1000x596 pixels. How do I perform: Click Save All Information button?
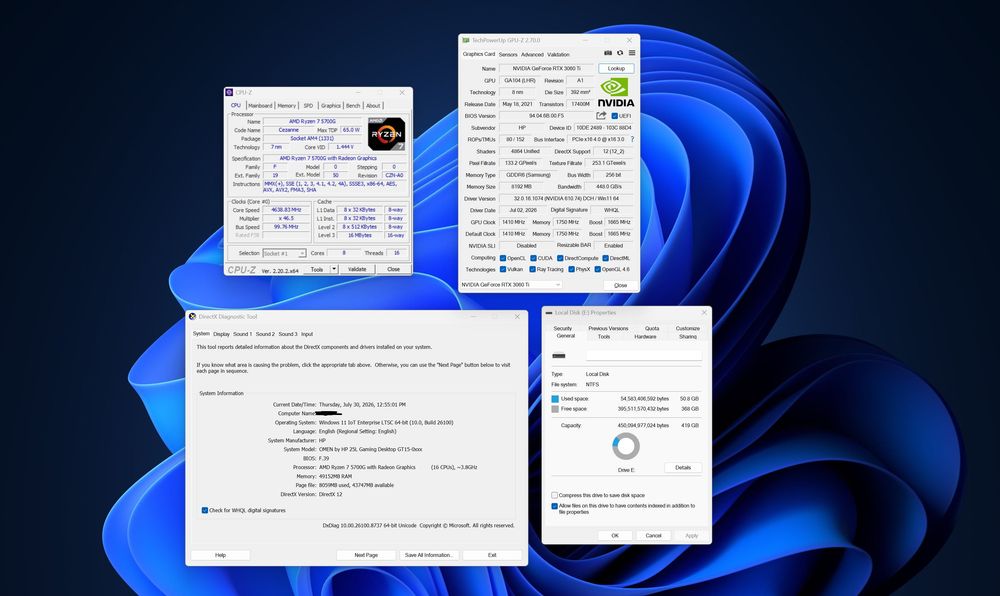tap(429, 555)
